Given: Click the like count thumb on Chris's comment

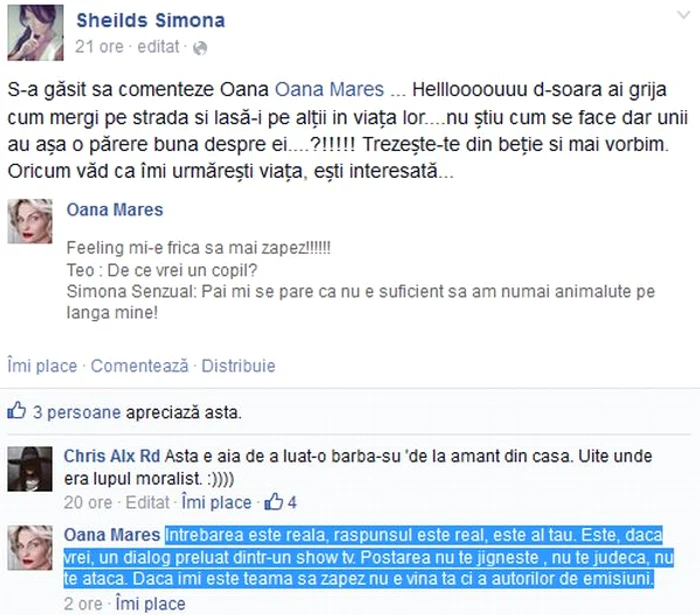Looking at the screenshot, I should tap(274, 502).
